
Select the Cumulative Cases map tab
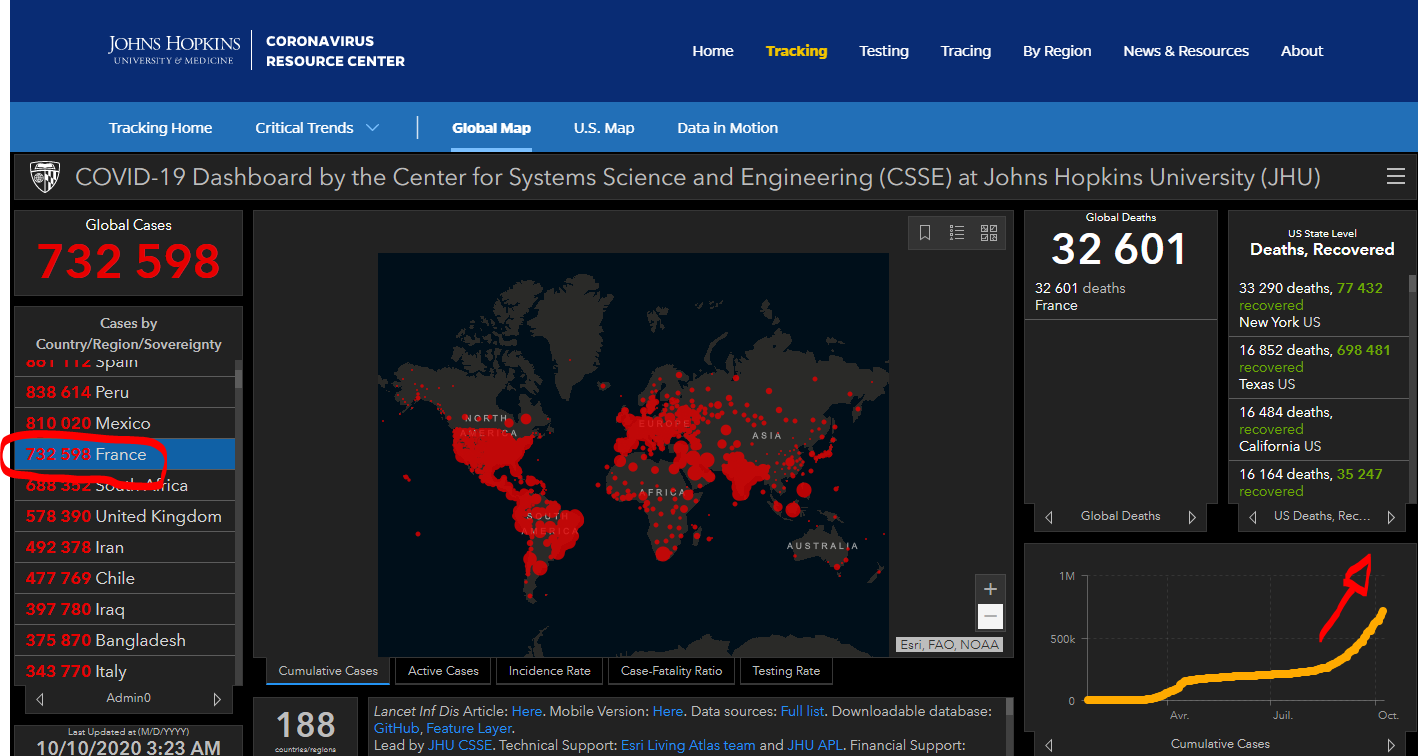click(x=328, y=671)
